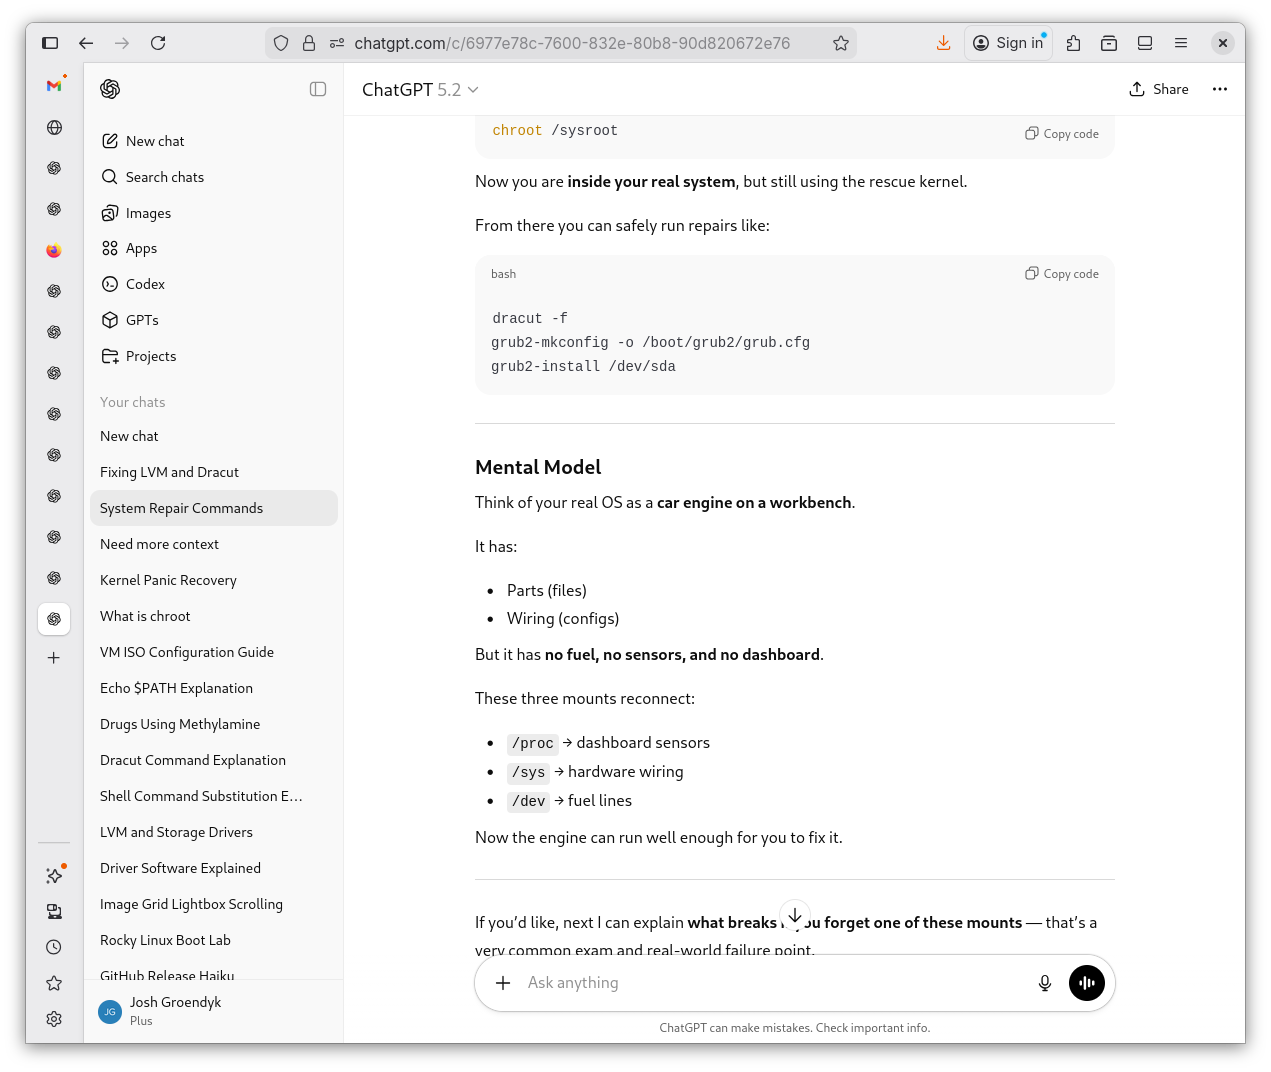This screenshot has width=1271, height=1072.
Task: Open the Josh Groendyk account menu
Action: tap(175, 1010)
